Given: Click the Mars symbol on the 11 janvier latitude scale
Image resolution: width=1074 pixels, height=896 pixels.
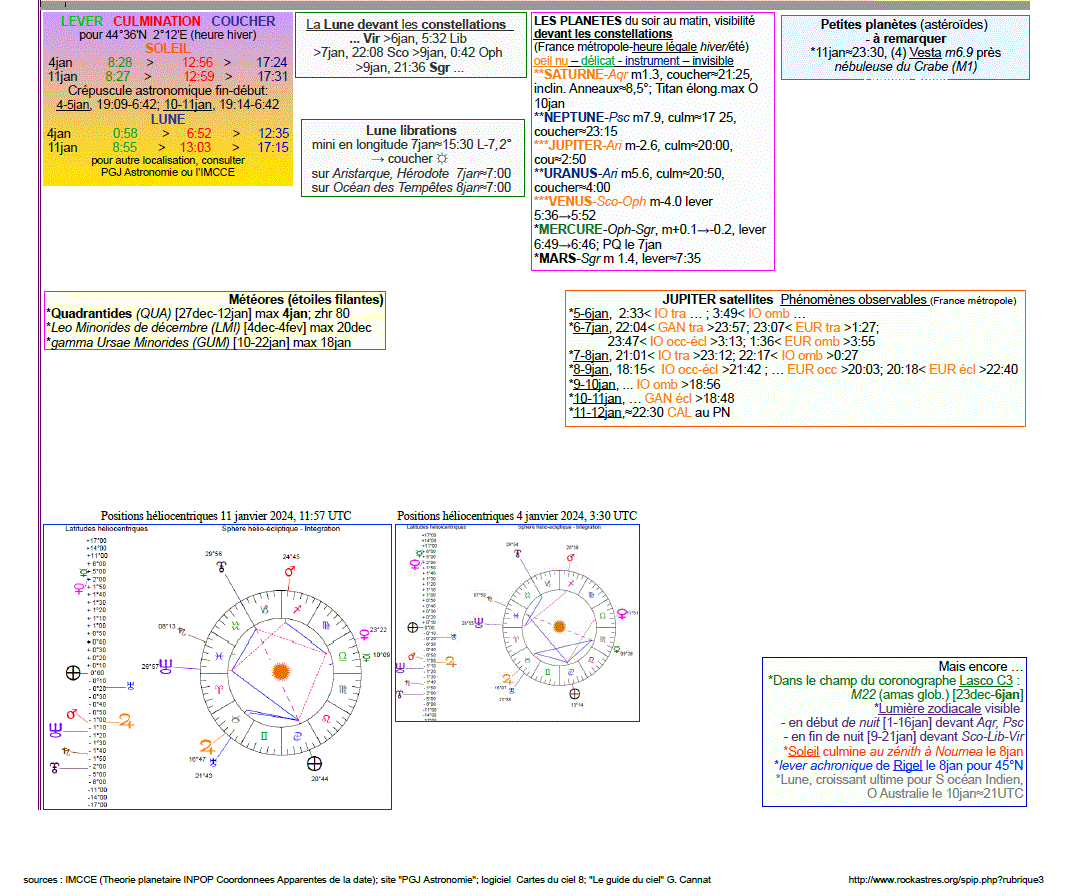Looking at the screenshot, I should click(72, 714).
